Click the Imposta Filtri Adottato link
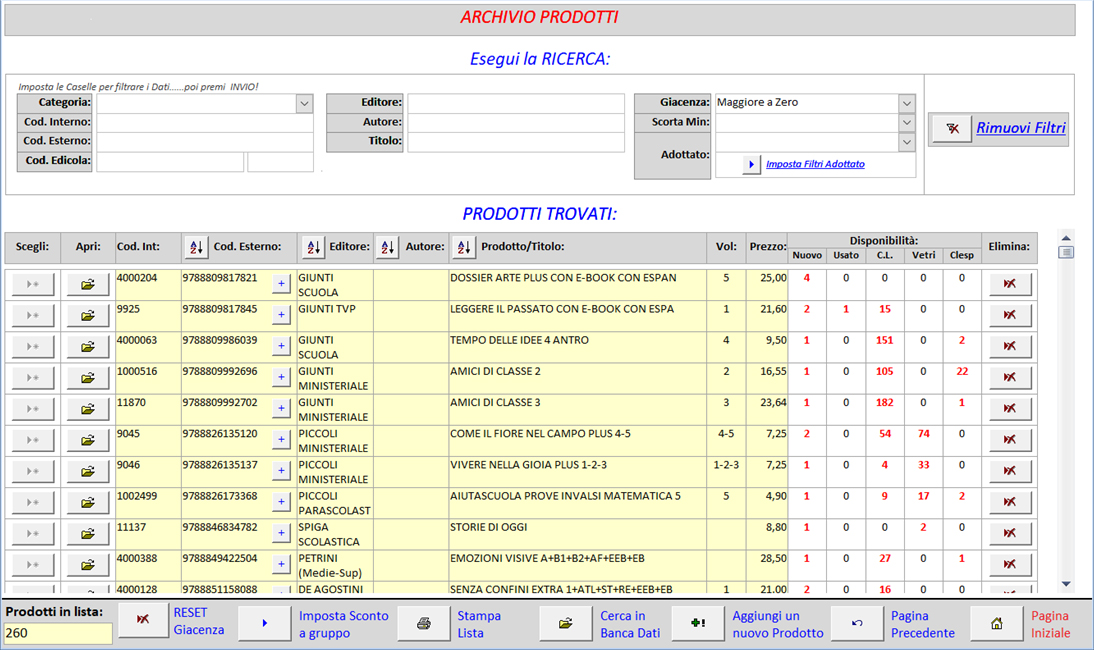The image size is (1094, 650). [815, 165]
